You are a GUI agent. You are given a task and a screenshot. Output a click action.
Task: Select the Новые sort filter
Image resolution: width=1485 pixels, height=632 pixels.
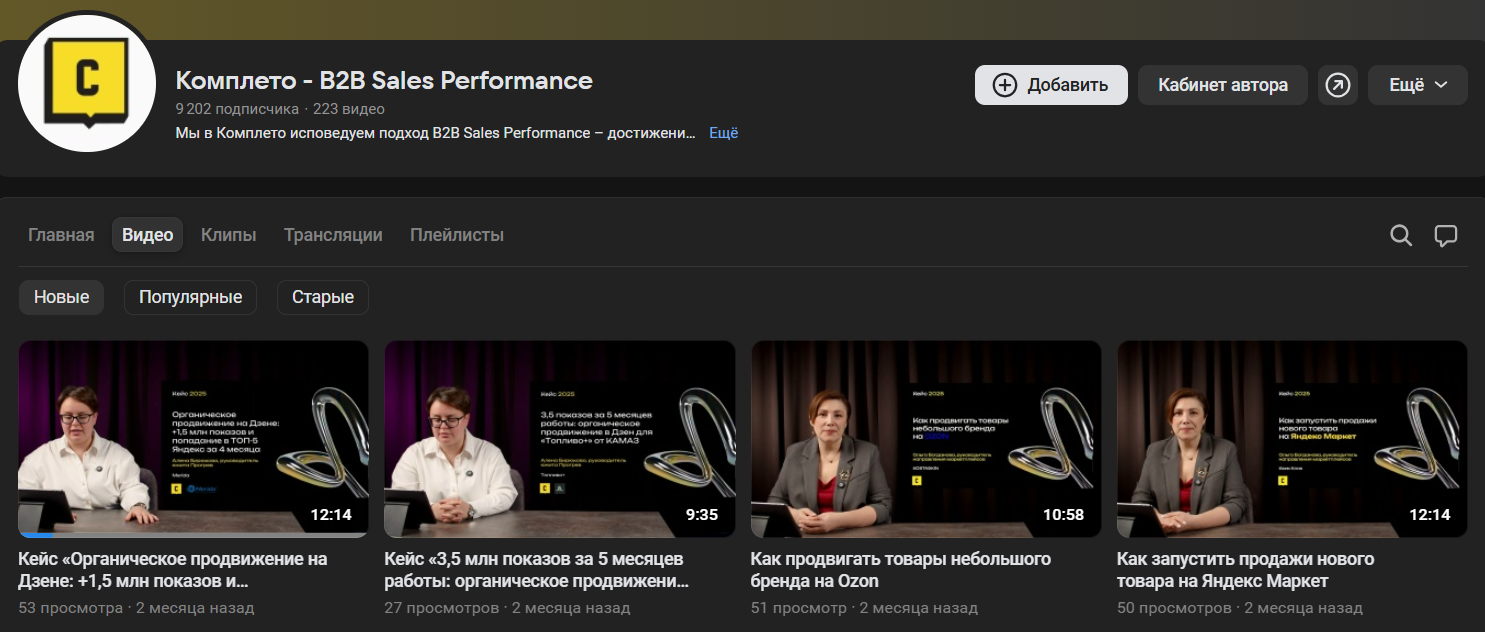[x=61, y=297]
